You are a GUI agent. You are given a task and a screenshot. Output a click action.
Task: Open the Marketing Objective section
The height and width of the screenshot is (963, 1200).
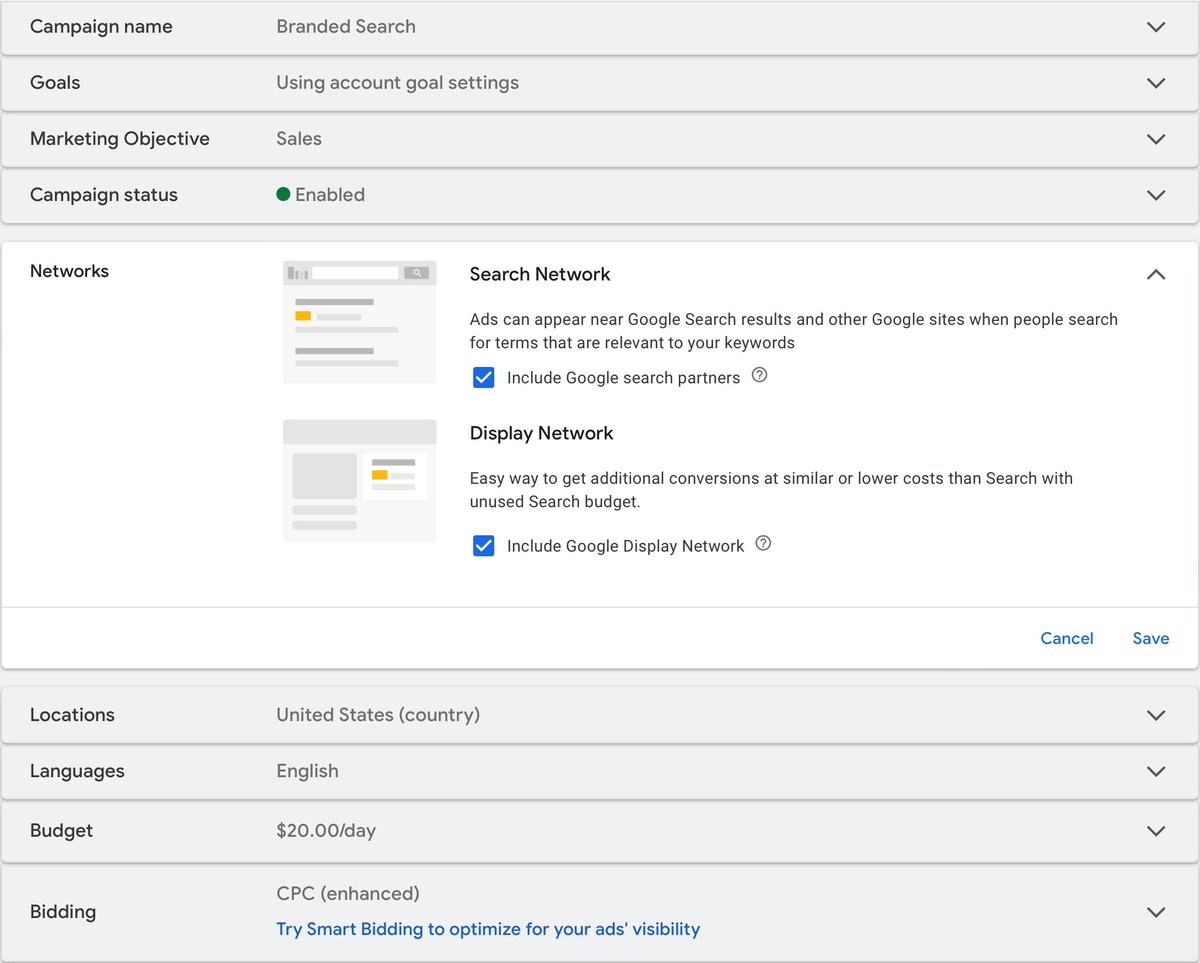1155,139
